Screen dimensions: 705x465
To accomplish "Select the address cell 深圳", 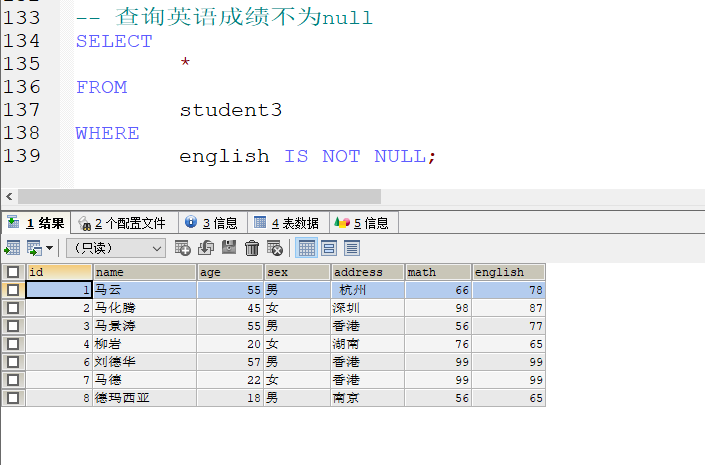I will tap(368, 308).
